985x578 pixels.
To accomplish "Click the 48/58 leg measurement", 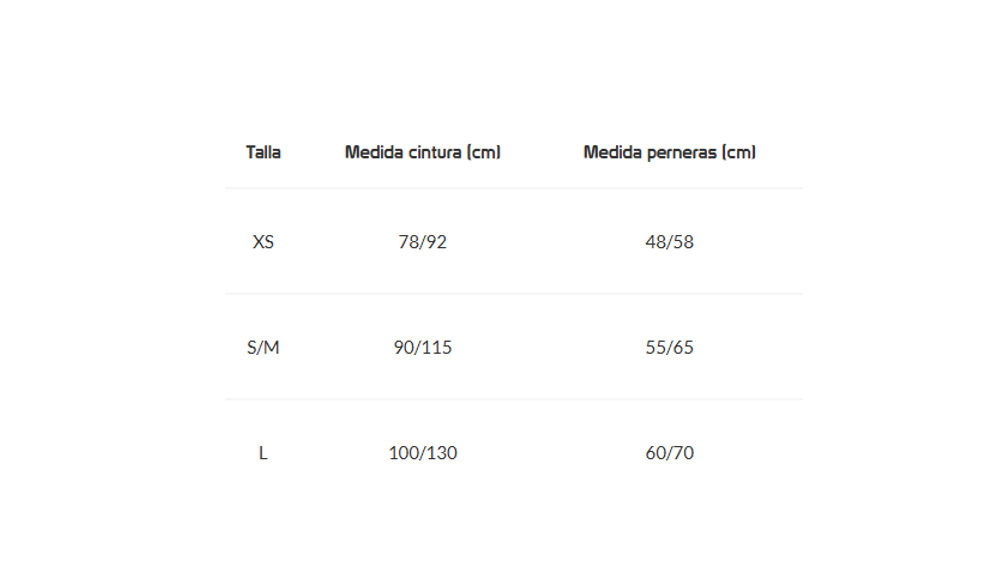I will tap(670, 242).
